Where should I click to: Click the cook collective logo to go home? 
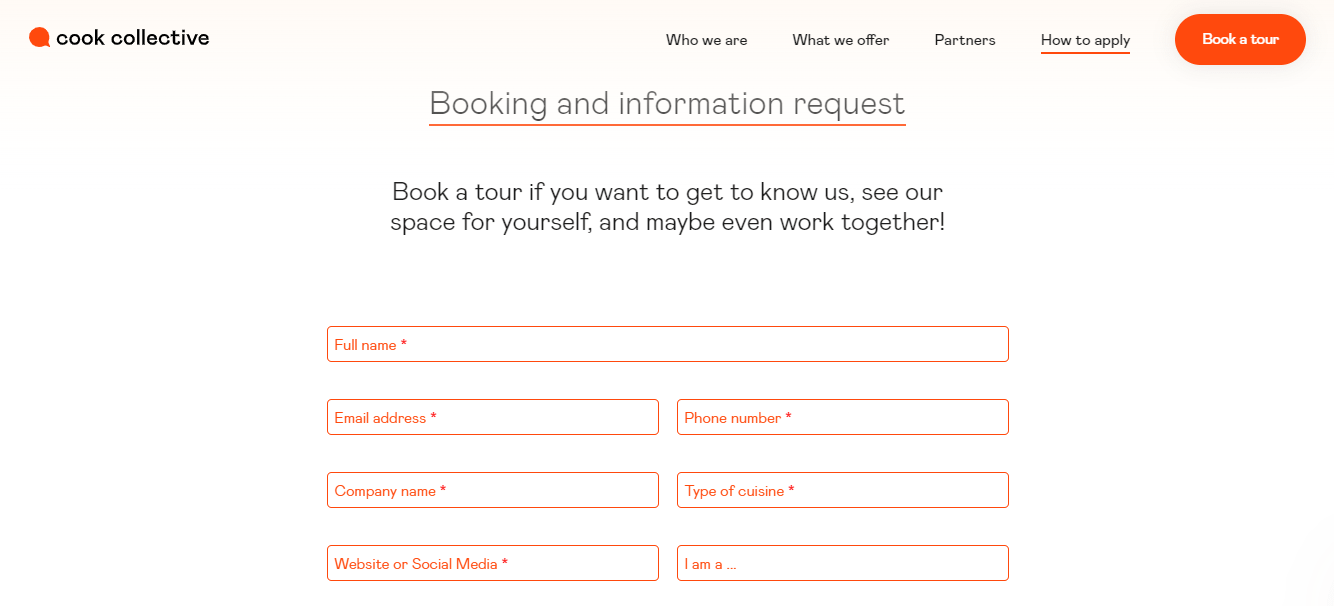coord(118,37)
